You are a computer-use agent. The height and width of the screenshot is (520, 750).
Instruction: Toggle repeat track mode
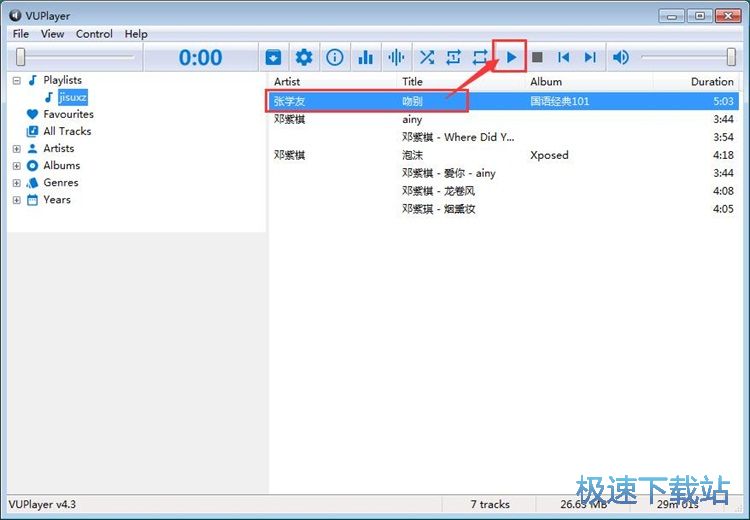(x=453, y=57)
